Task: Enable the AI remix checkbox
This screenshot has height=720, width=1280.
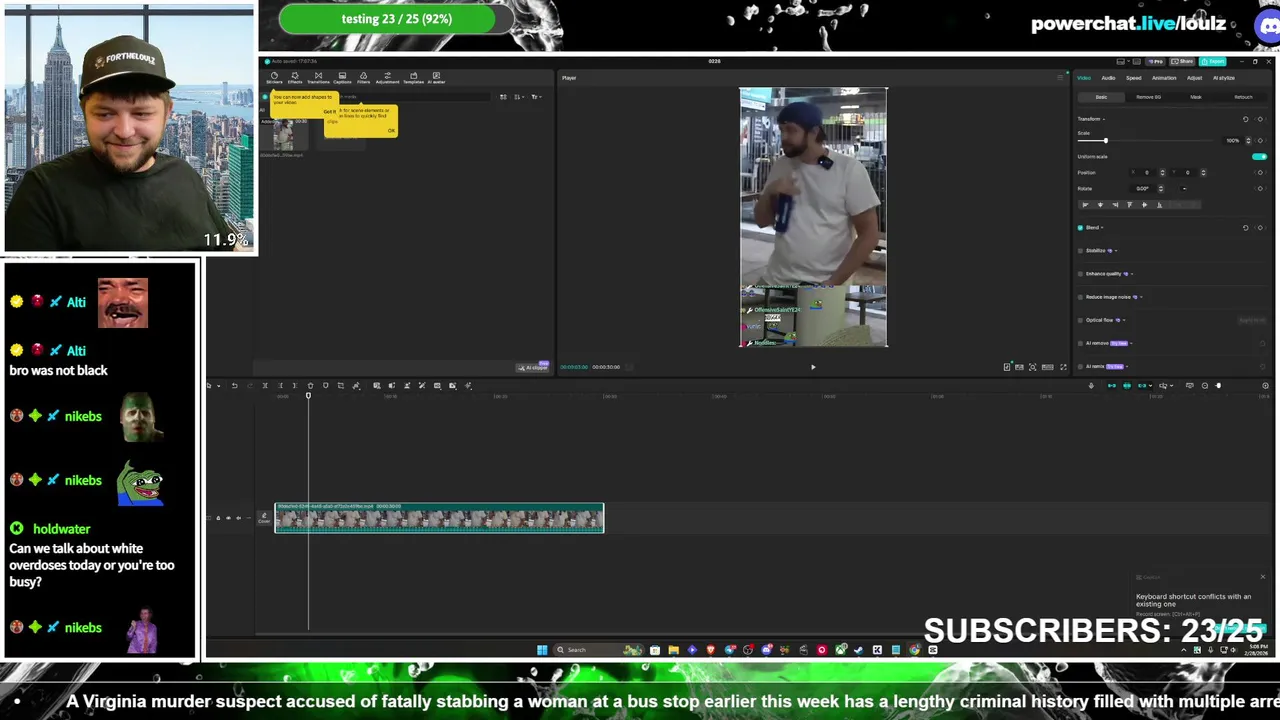Action: click(x=1080, y=367)
